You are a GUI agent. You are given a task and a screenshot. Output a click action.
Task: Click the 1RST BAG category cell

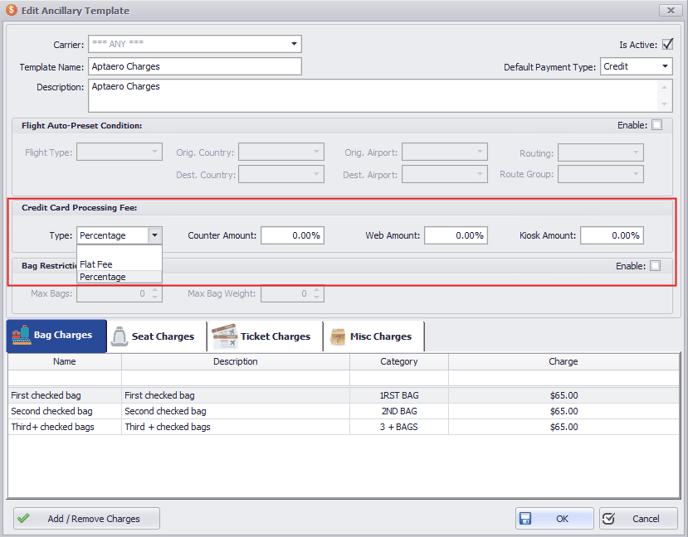point(399,395)
